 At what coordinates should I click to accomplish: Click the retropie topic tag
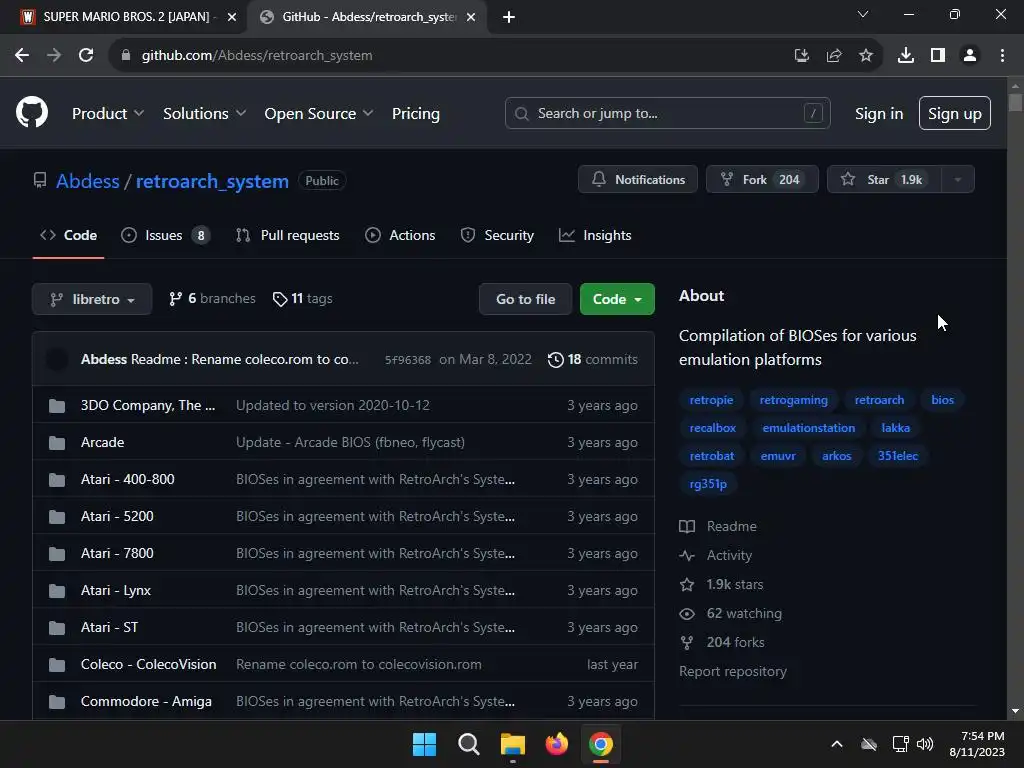pyautogui.click(x=711, y=400)
